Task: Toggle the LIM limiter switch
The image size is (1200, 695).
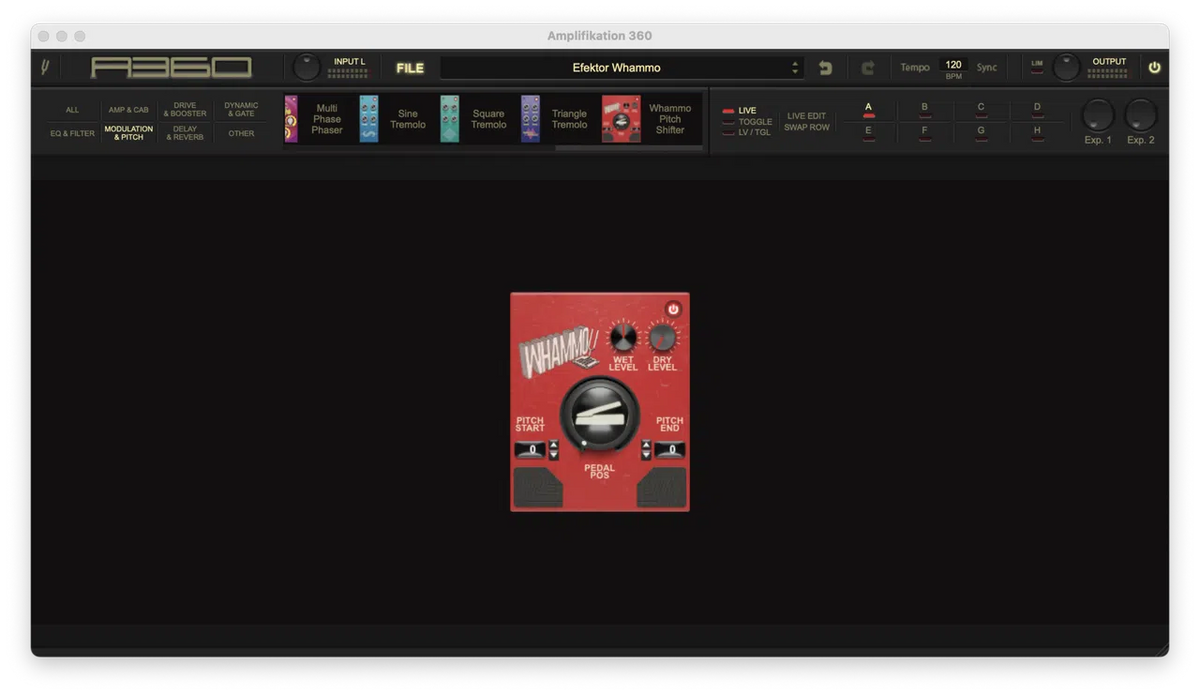Action: click(x=1036, y=68)
